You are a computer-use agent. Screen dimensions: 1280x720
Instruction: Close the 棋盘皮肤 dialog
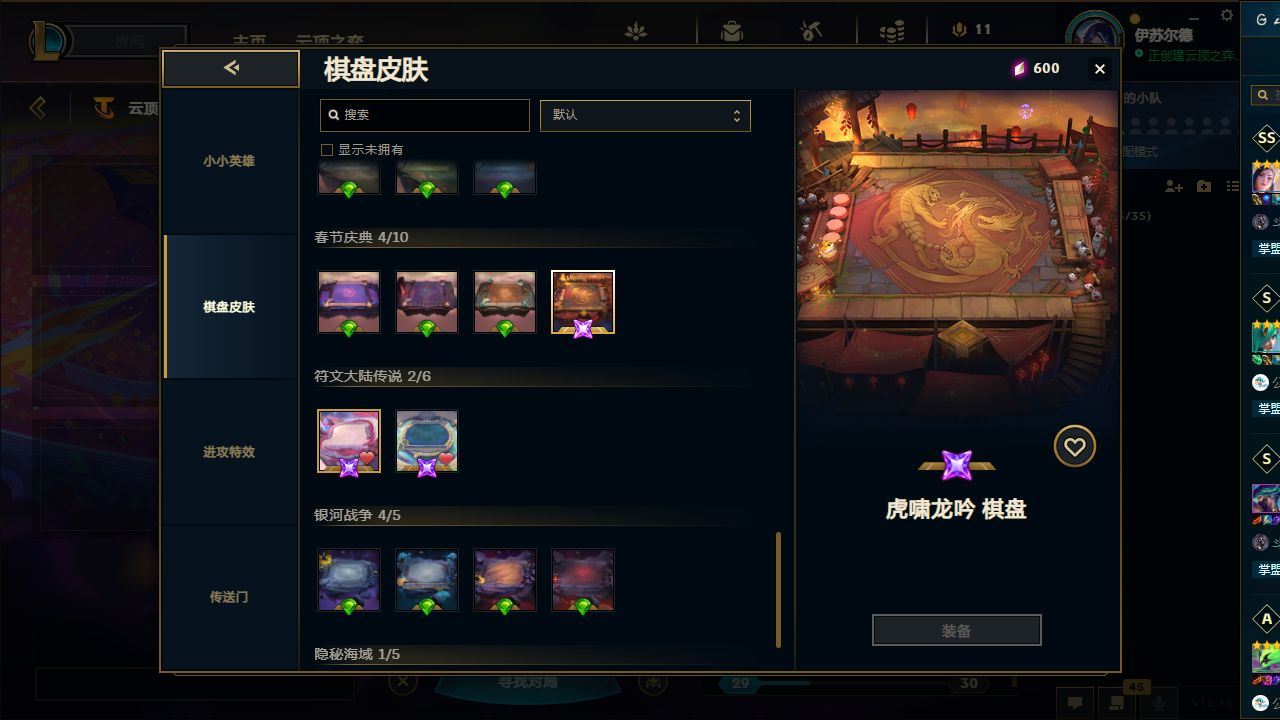1100,69
